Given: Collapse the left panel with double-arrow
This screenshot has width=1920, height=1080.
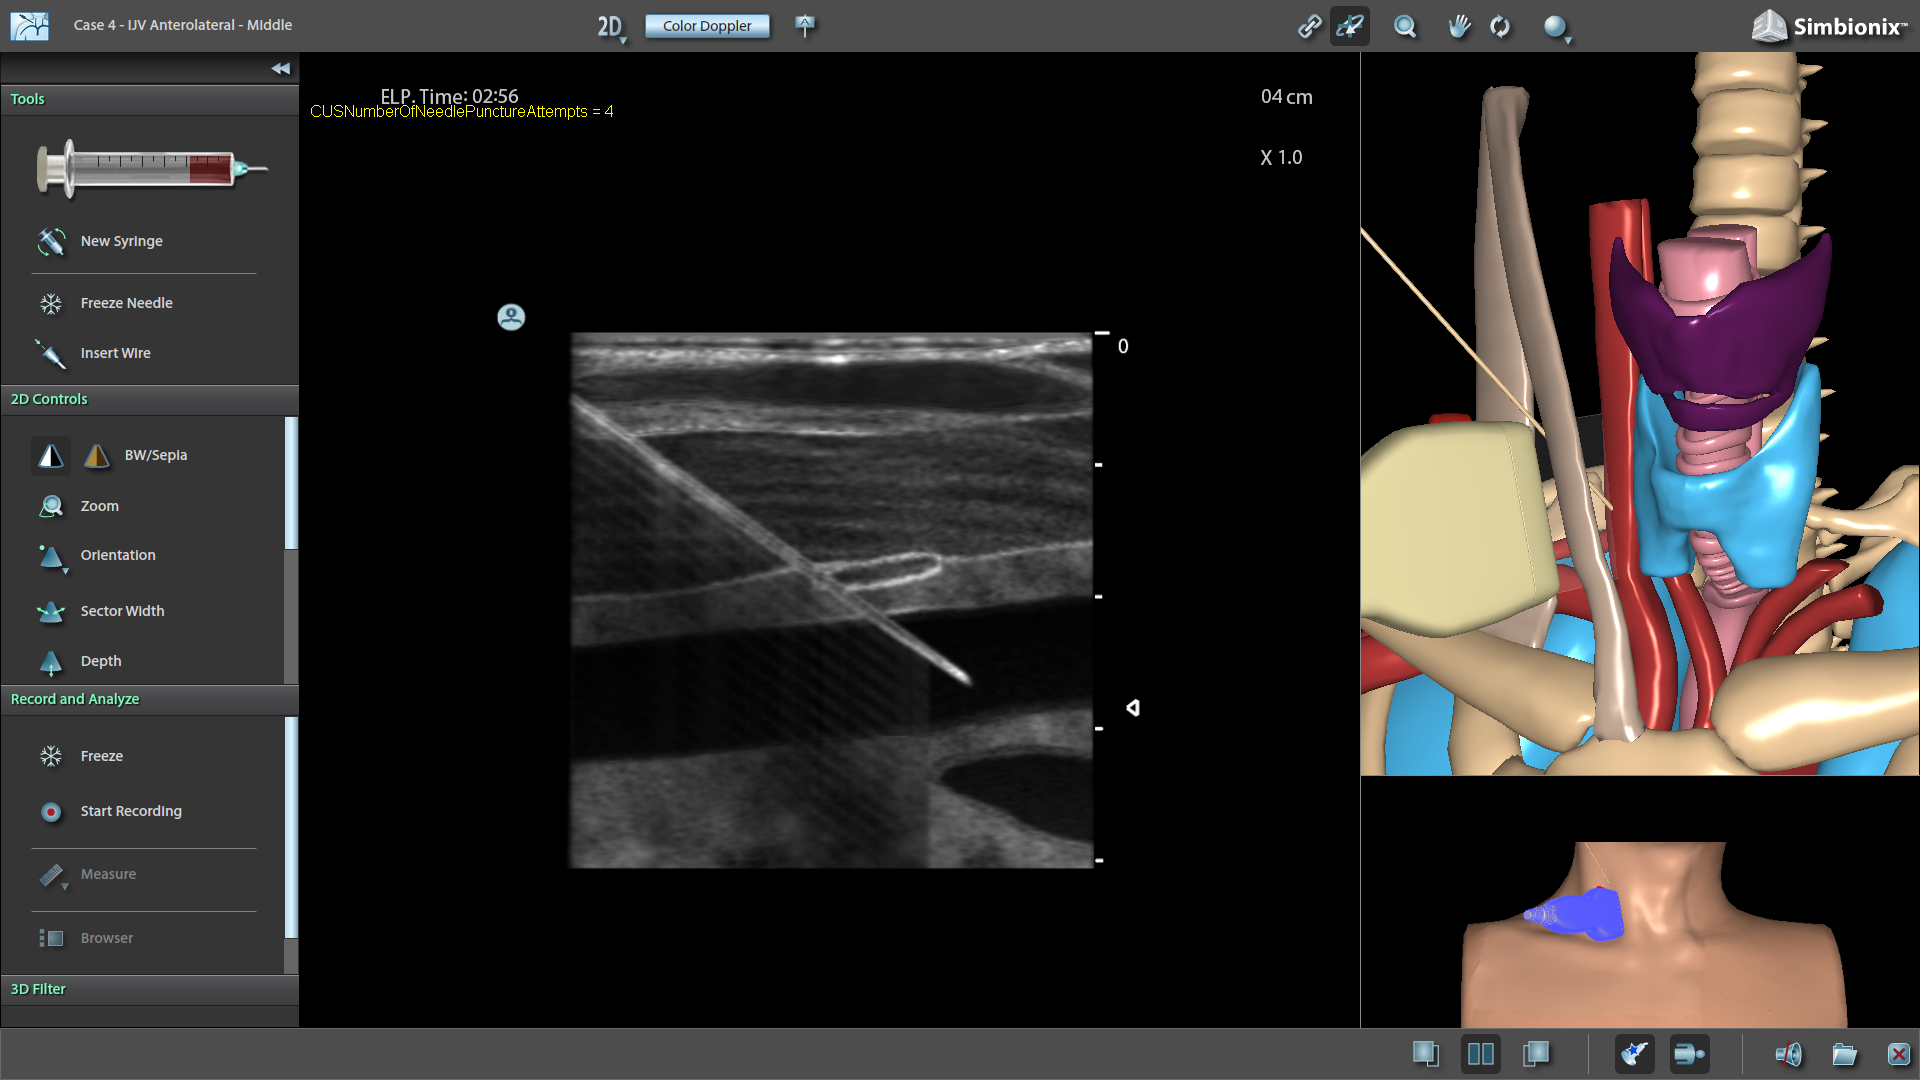Looking at the screenshot, I should pos(280,68).
